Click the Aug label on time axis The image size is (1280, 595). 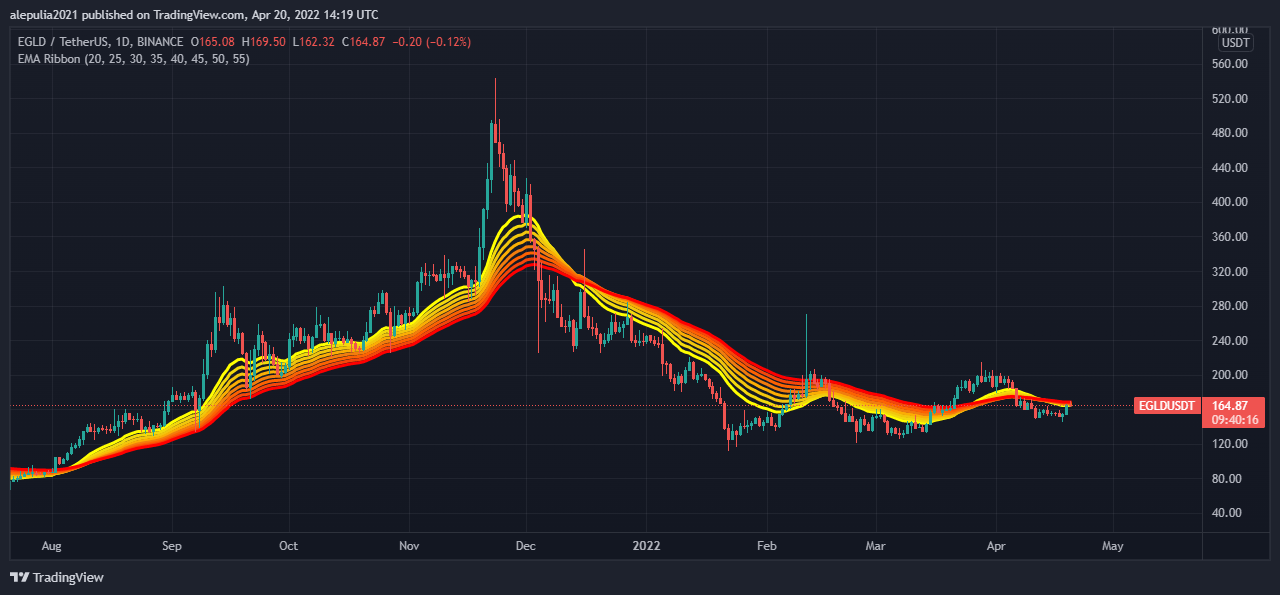pyautogui.click(x=52, y=547)
